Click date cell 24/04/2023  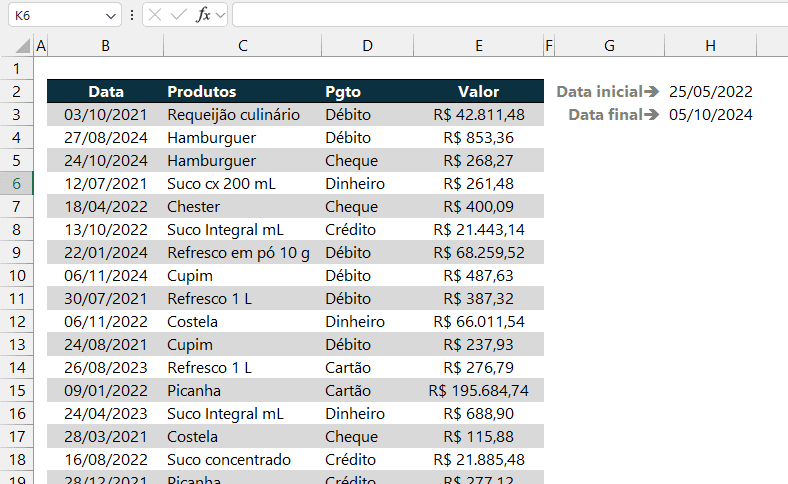[x=106, y=414]
